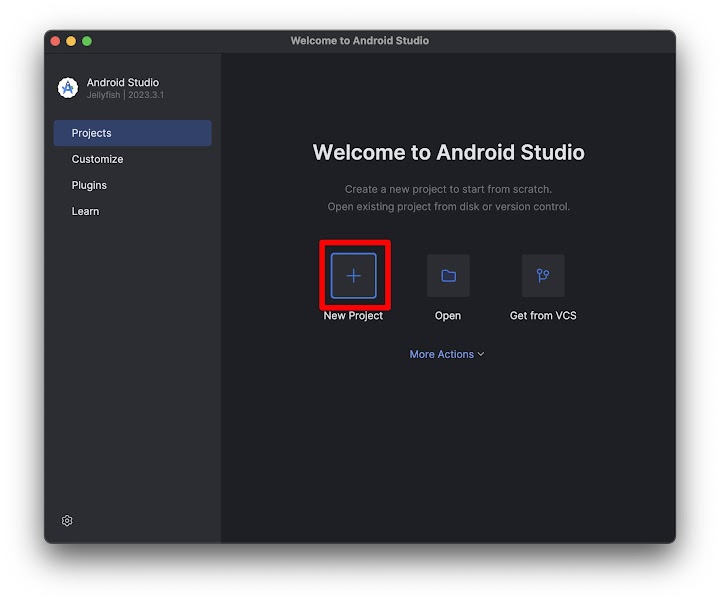
Task: Click the Welcome to Android Studio heading
Action: tap(449, 152)
